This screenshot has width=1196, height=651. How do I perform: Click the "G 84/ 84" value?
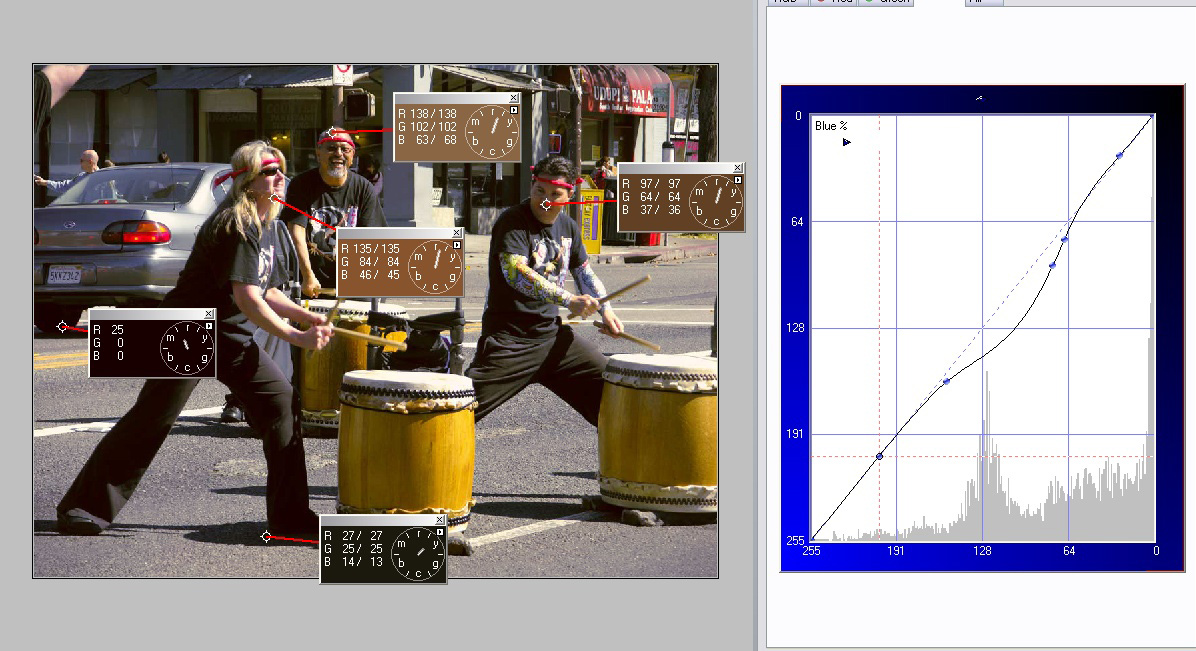click(370, 262)
